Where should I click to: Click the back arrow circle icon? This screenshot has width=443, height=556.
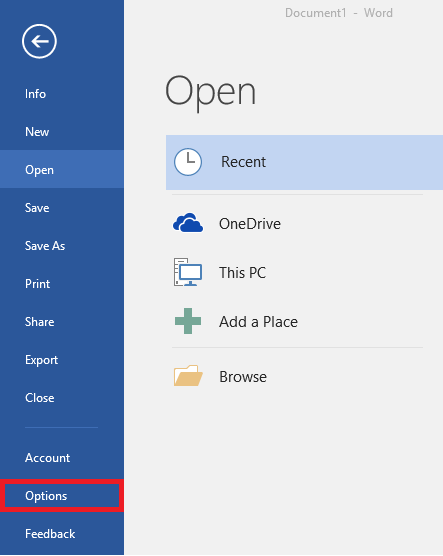coord(39,41)
